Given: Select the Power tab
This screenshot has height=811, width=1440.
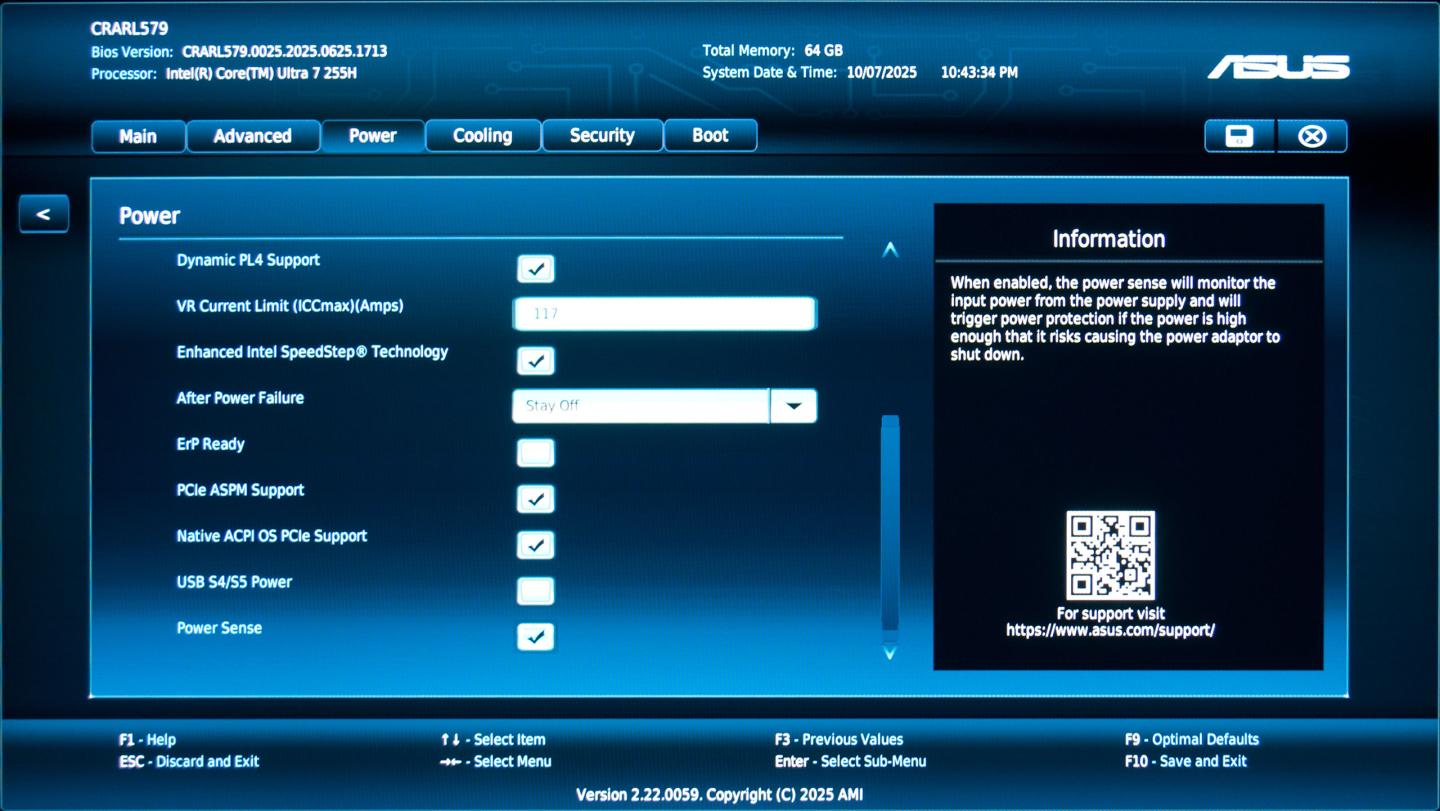Looking at the screenshot, I should coord(373,136).
